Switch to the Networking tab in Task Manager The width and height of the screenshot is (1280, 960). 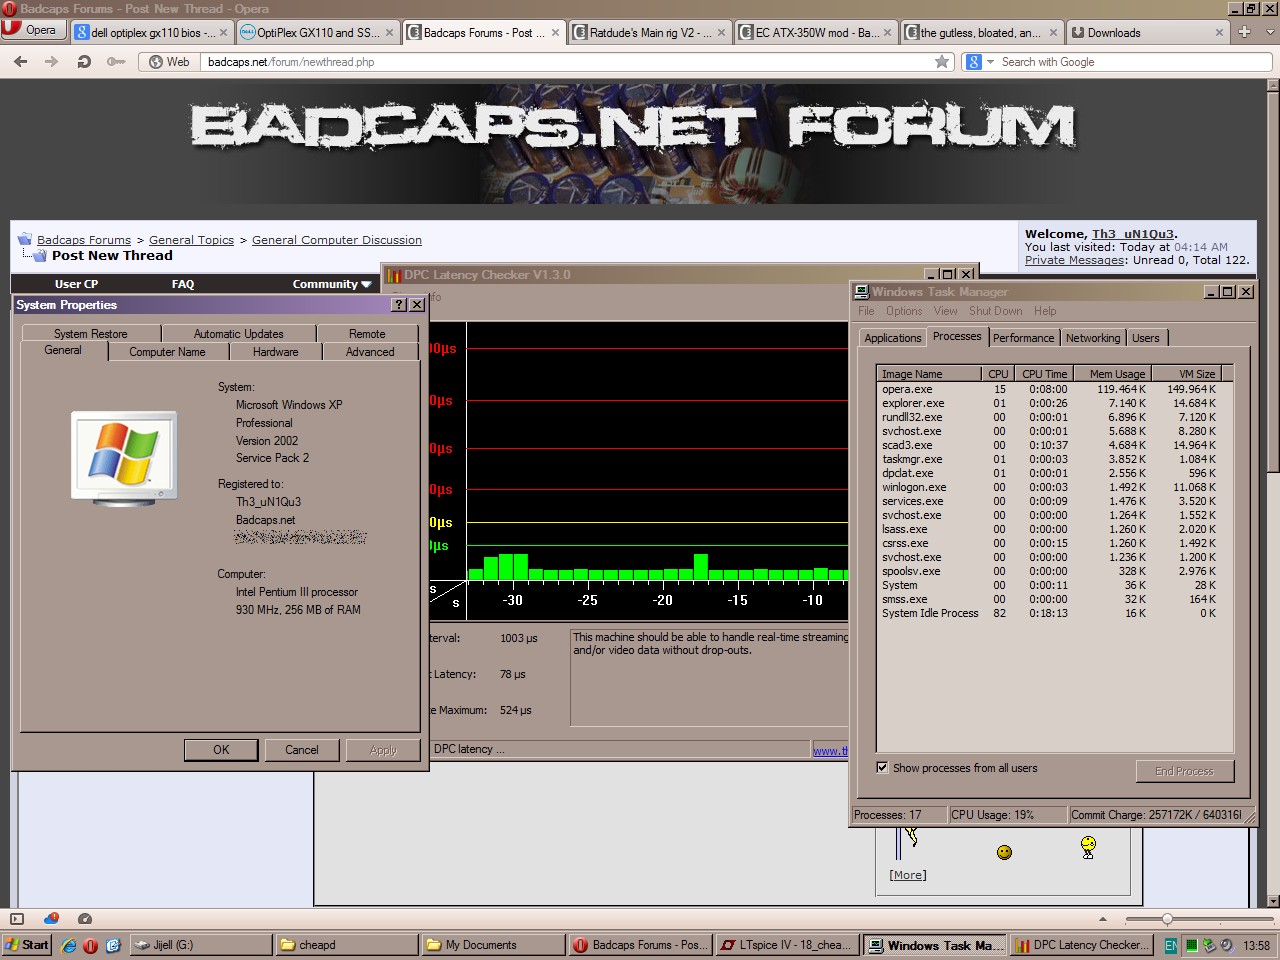(1093, 338)
